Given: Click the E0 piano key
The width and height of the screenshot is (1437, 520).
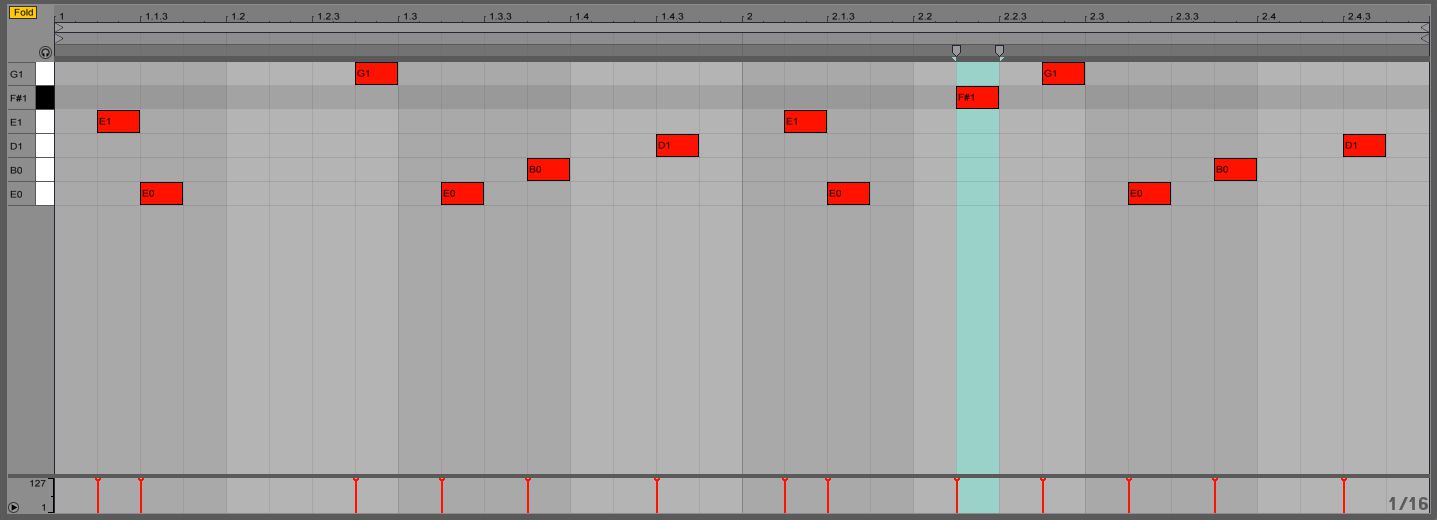Looking at the screenshot, I should [45, 194].
